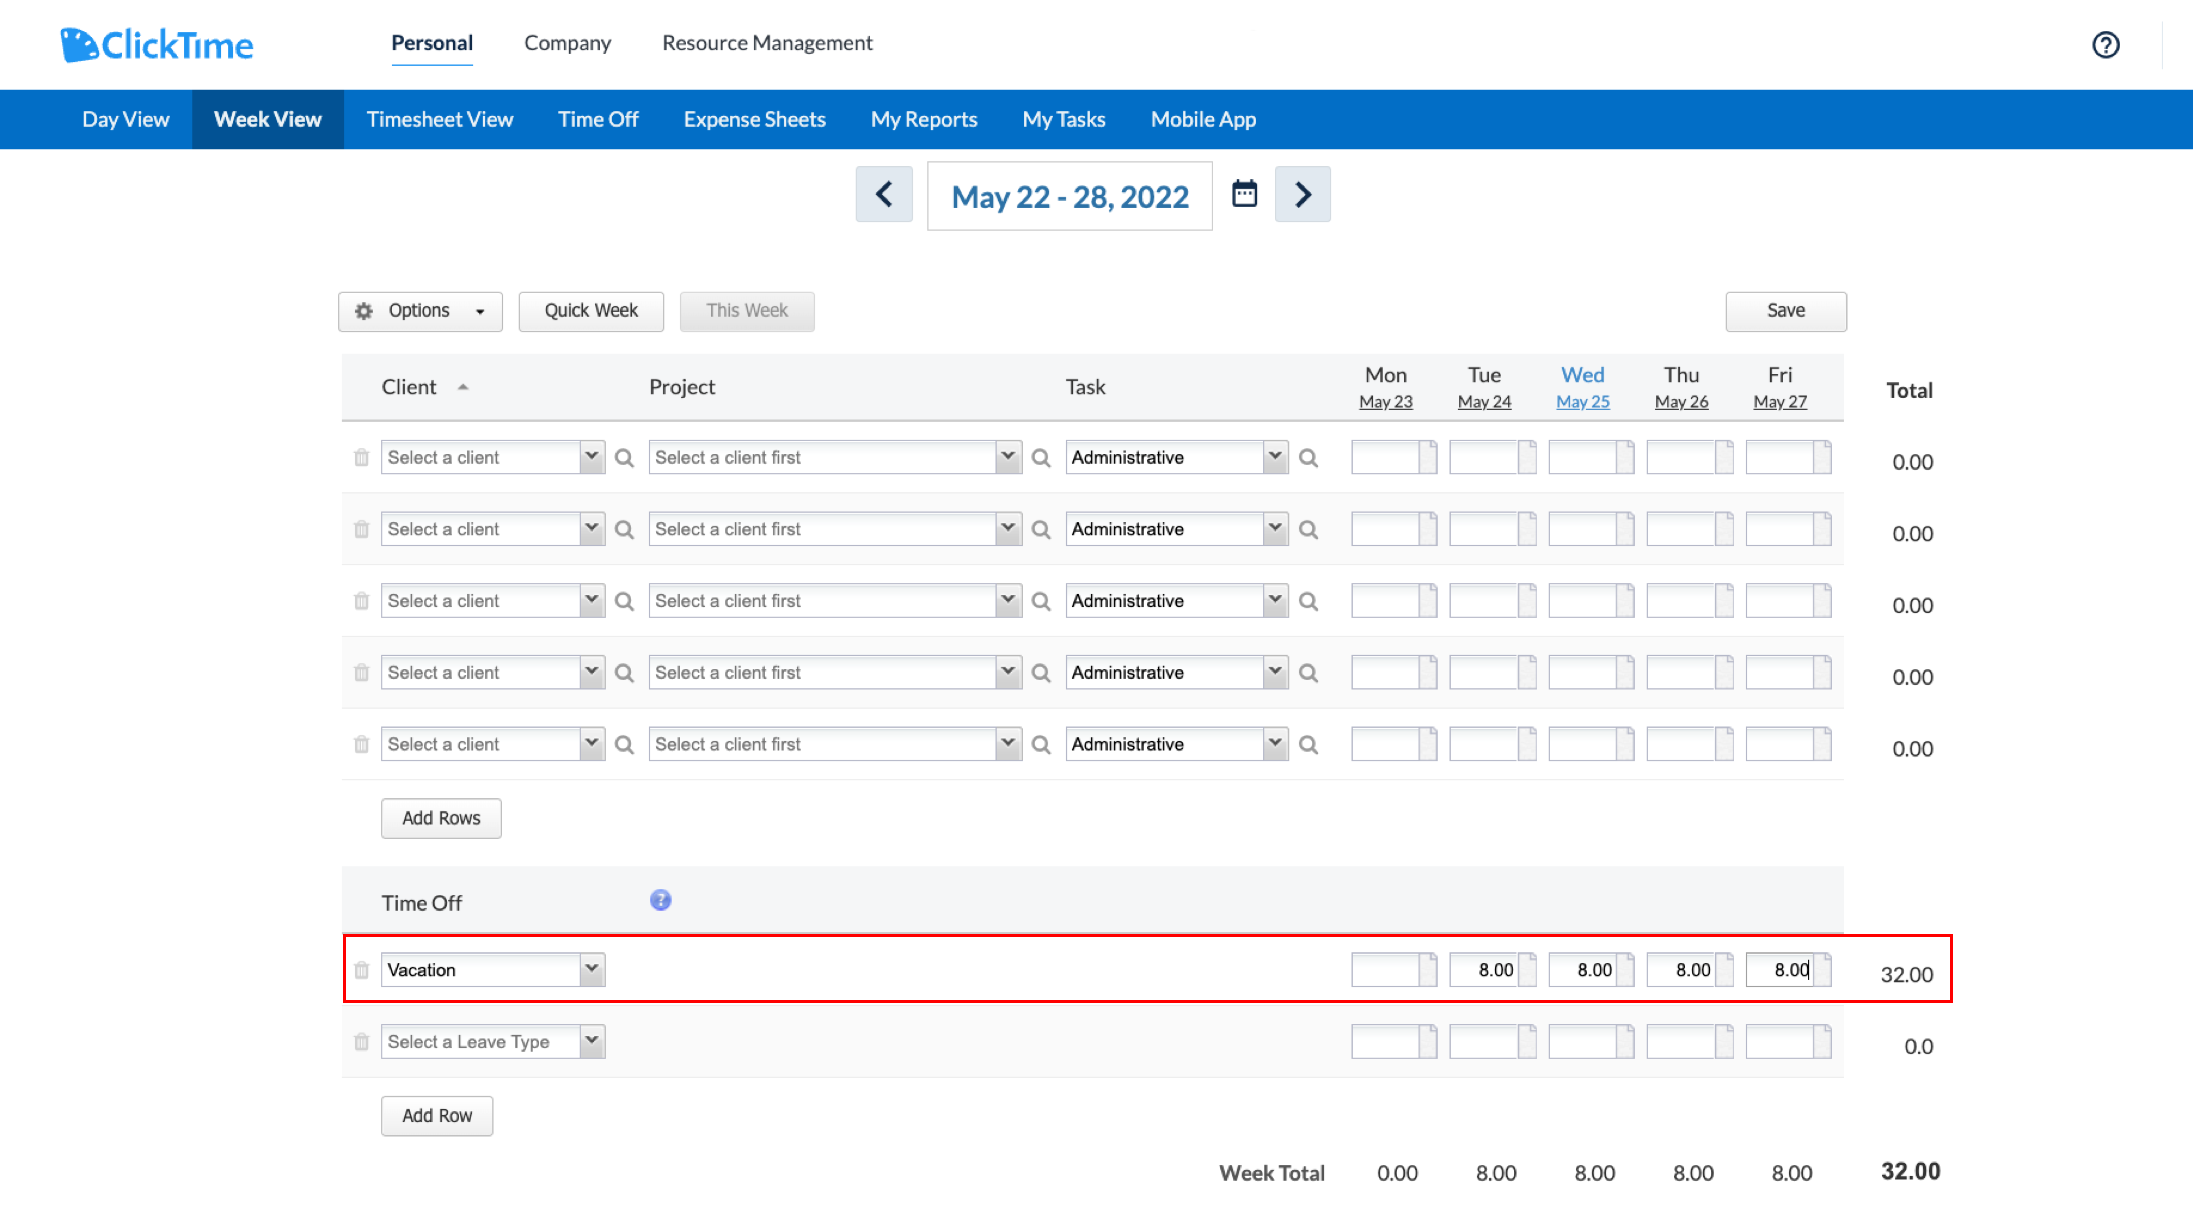
Task: Click Vacation Monday hours field
Action: pos(1386,970)
